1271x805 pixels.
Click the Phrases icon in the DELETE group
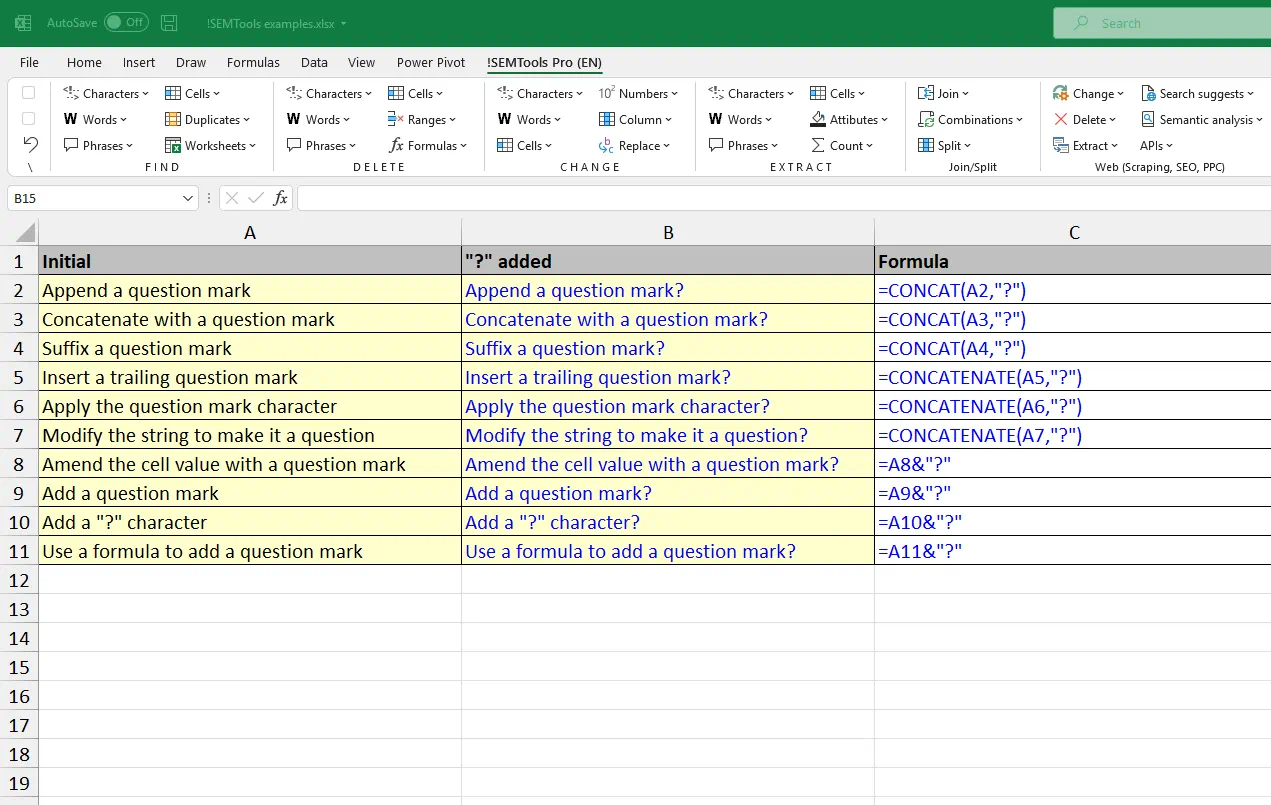(x=294, y=145)
